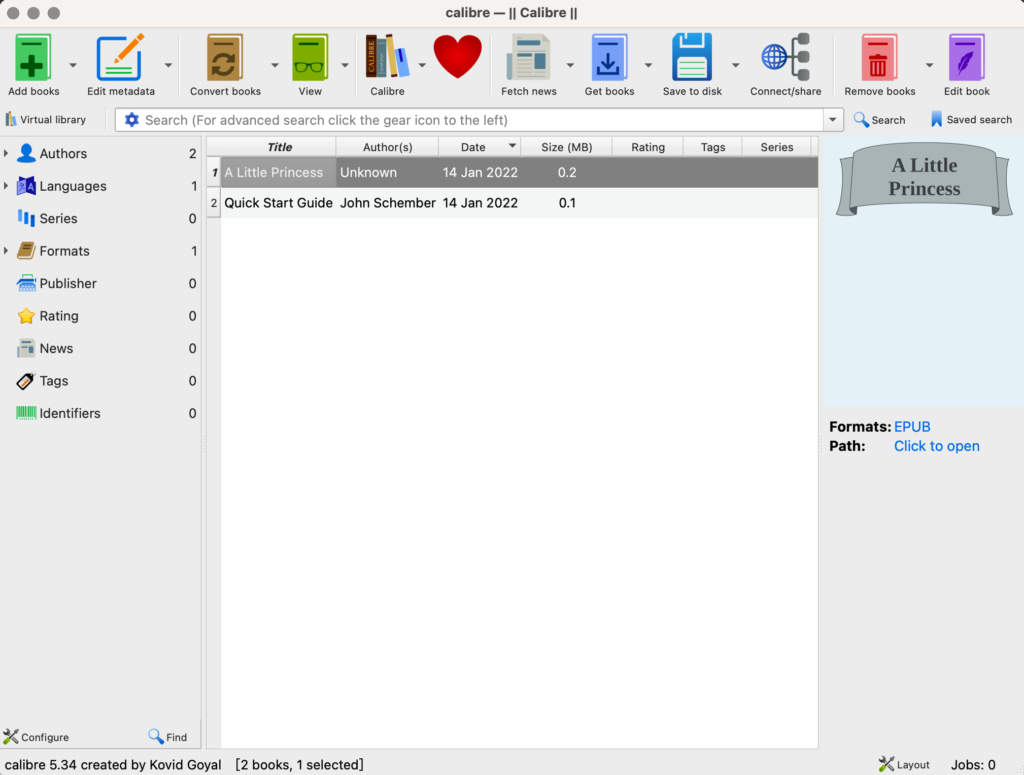Open Add books dropdown arrow
The width and height of the screenshot is (1024, 775).
72,65
